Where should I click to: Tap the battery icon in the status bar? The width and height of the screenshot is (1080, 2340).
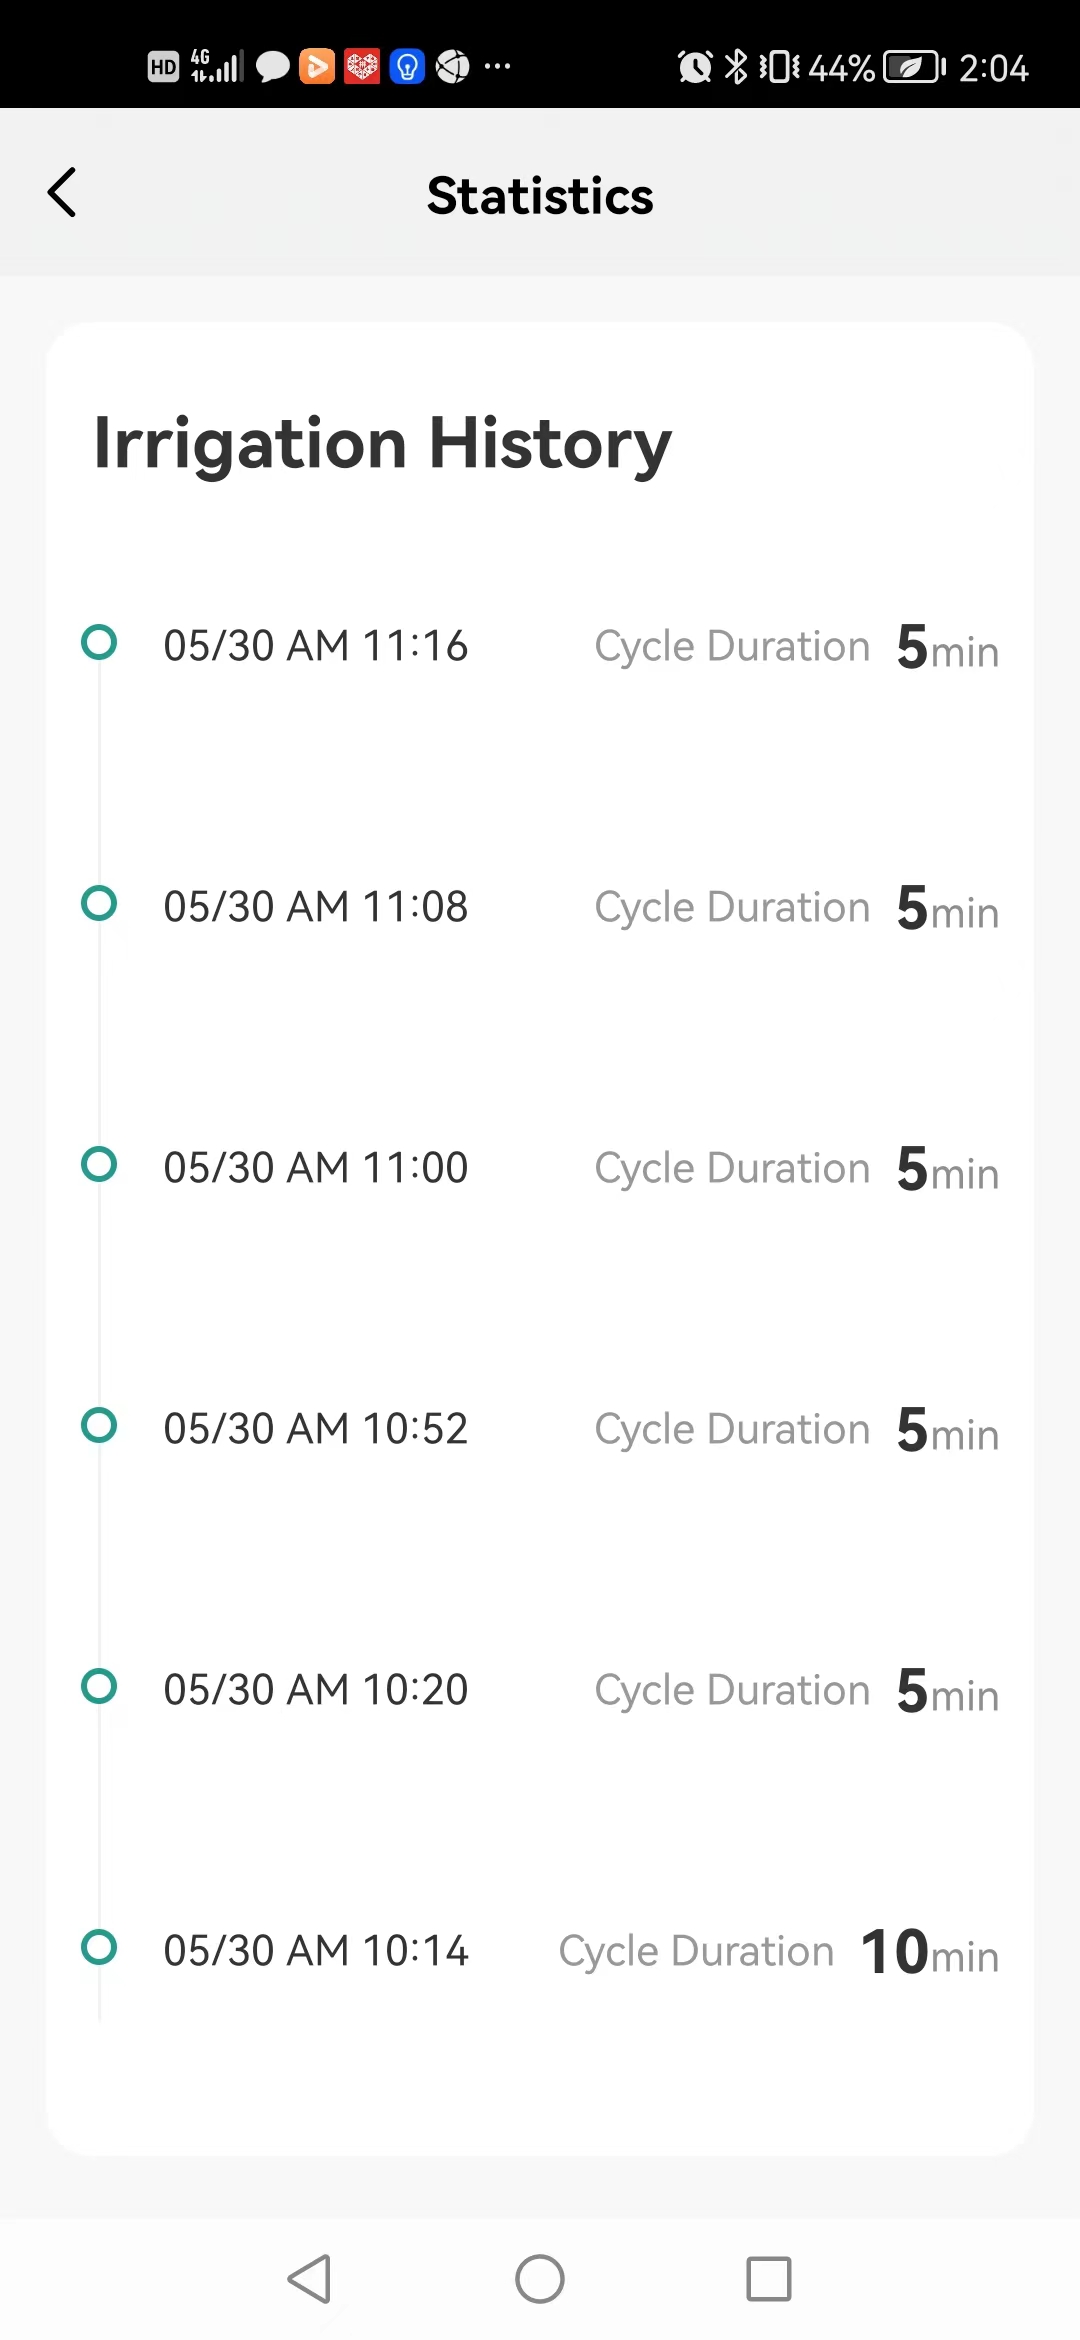pos(914,67)
